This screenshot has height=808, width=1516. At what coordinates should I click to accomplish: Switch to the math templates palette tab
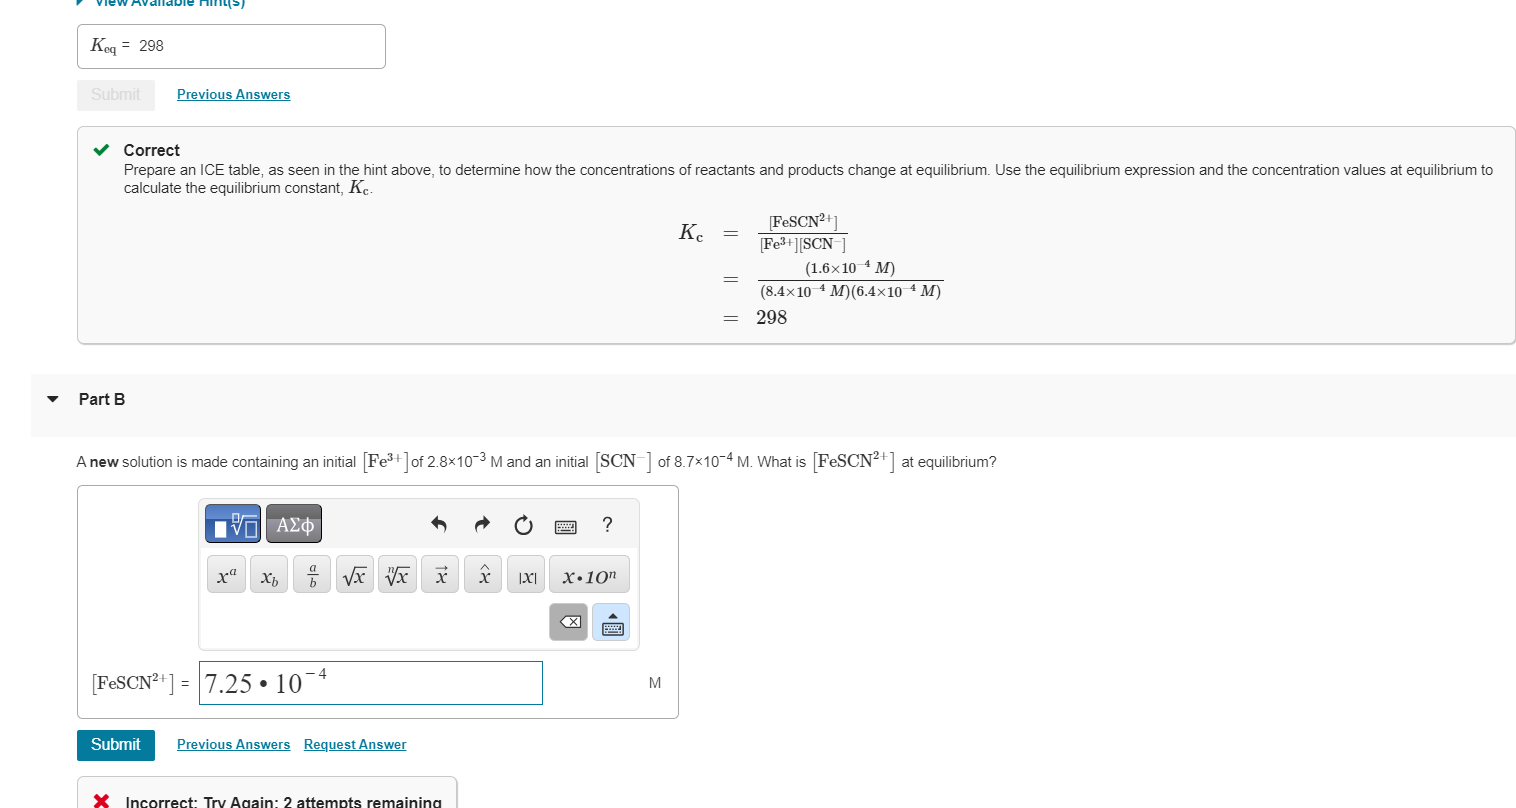(232, 523)
